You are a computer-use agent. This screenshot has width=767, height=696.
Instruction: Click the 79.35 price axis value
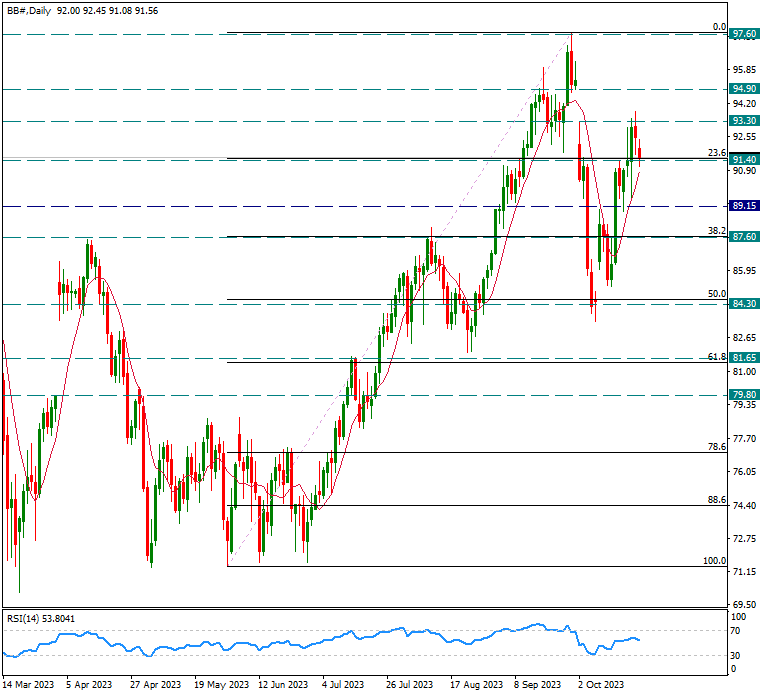[x=744, y=404]
